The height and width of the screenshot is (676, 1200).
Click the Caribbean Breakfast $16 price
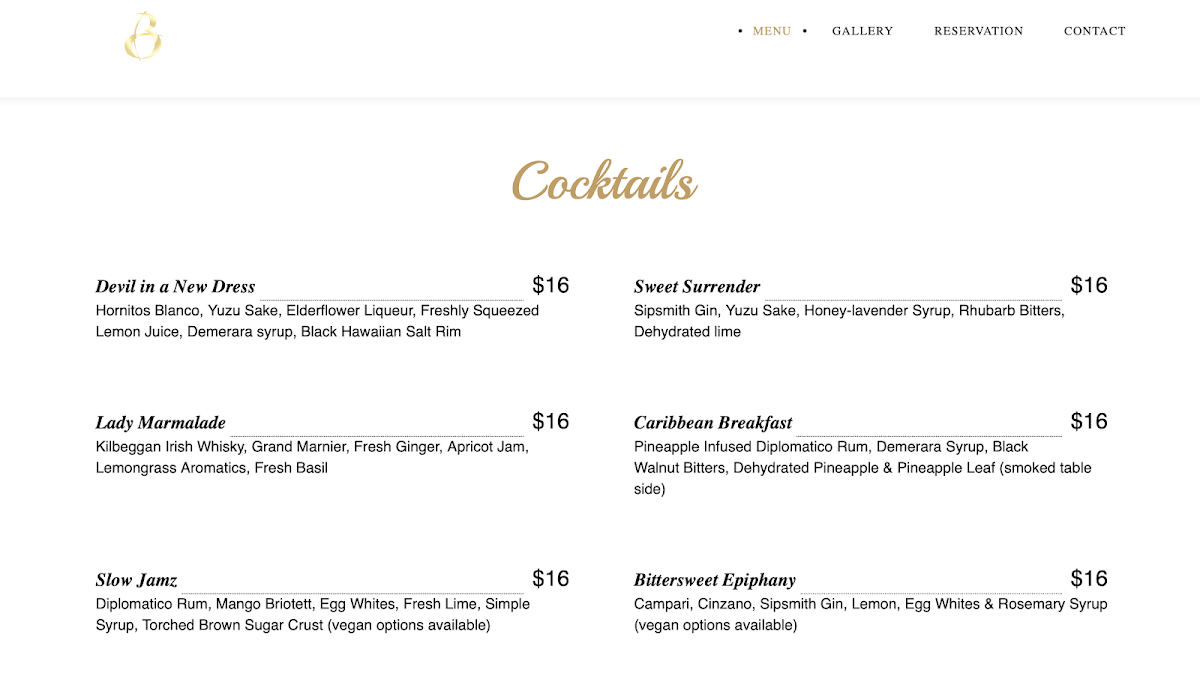click(1089, 421)
